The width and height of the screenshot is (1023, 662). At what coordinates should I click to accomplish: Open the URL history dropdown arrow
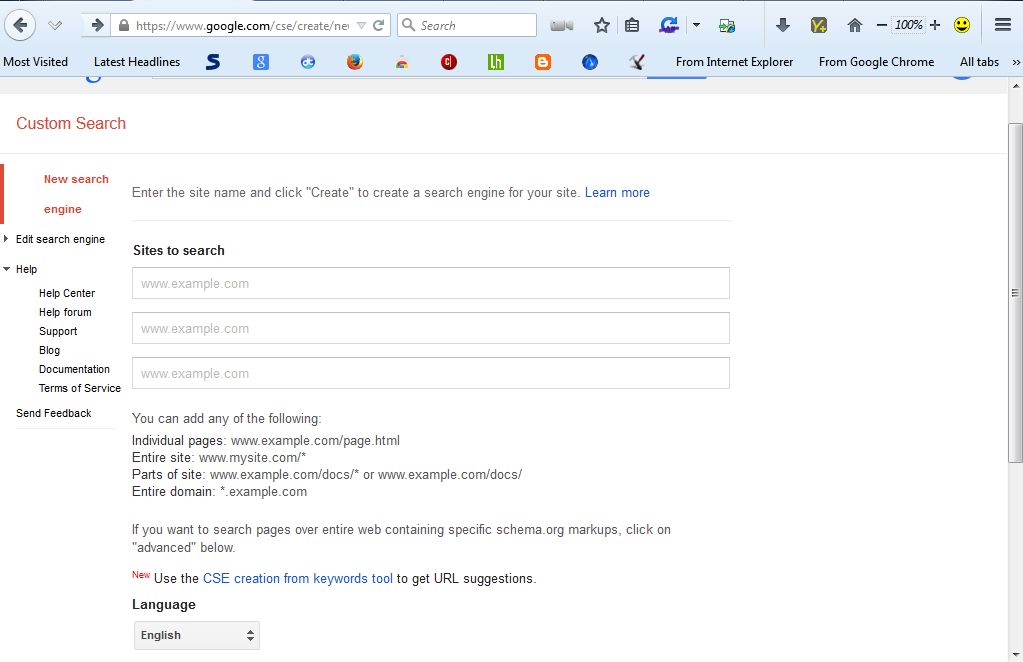361,25
